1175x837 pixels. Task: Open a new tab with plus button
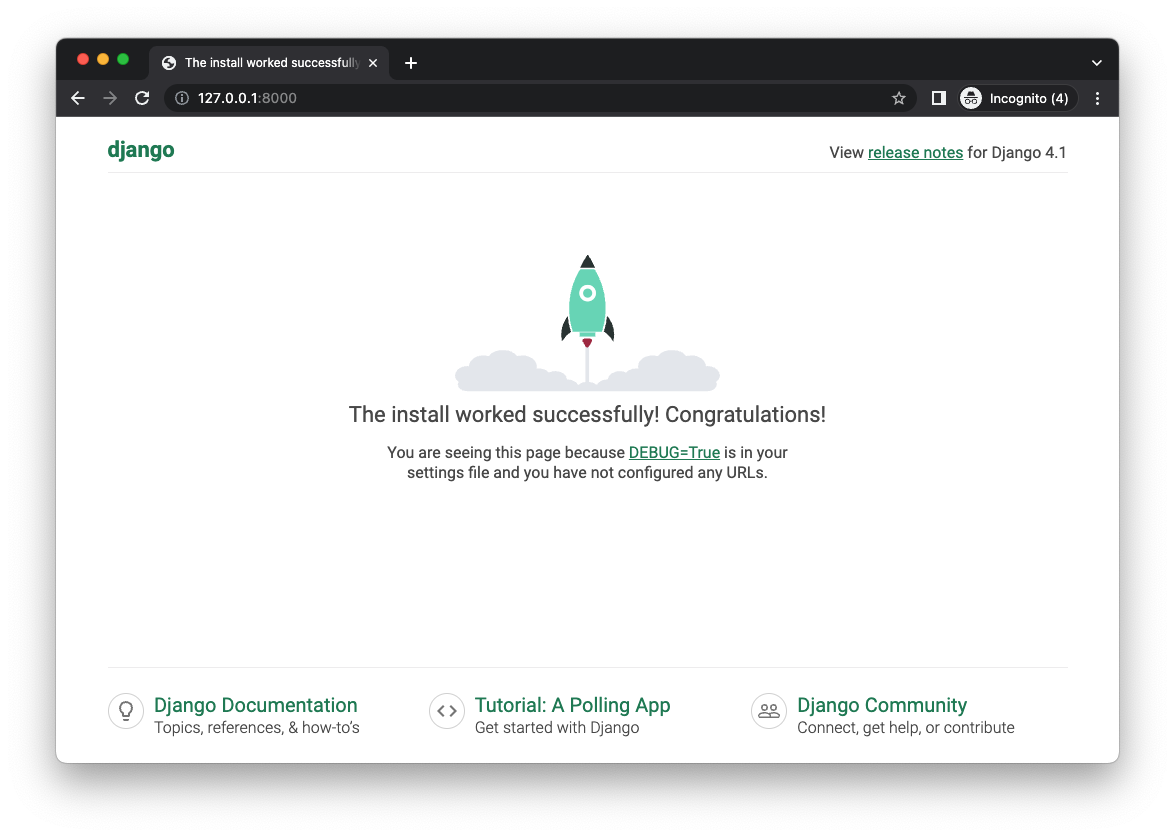pyautogui.click(x=411, y=63)
